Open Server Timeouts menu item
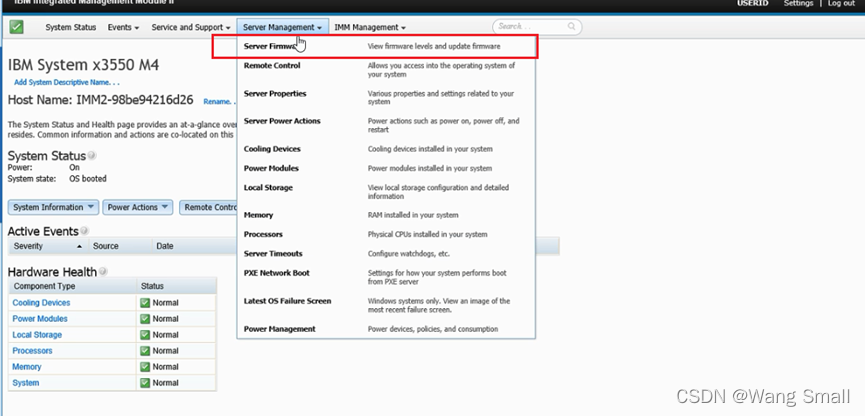This screenshot has height=416, width=865. 273,254
